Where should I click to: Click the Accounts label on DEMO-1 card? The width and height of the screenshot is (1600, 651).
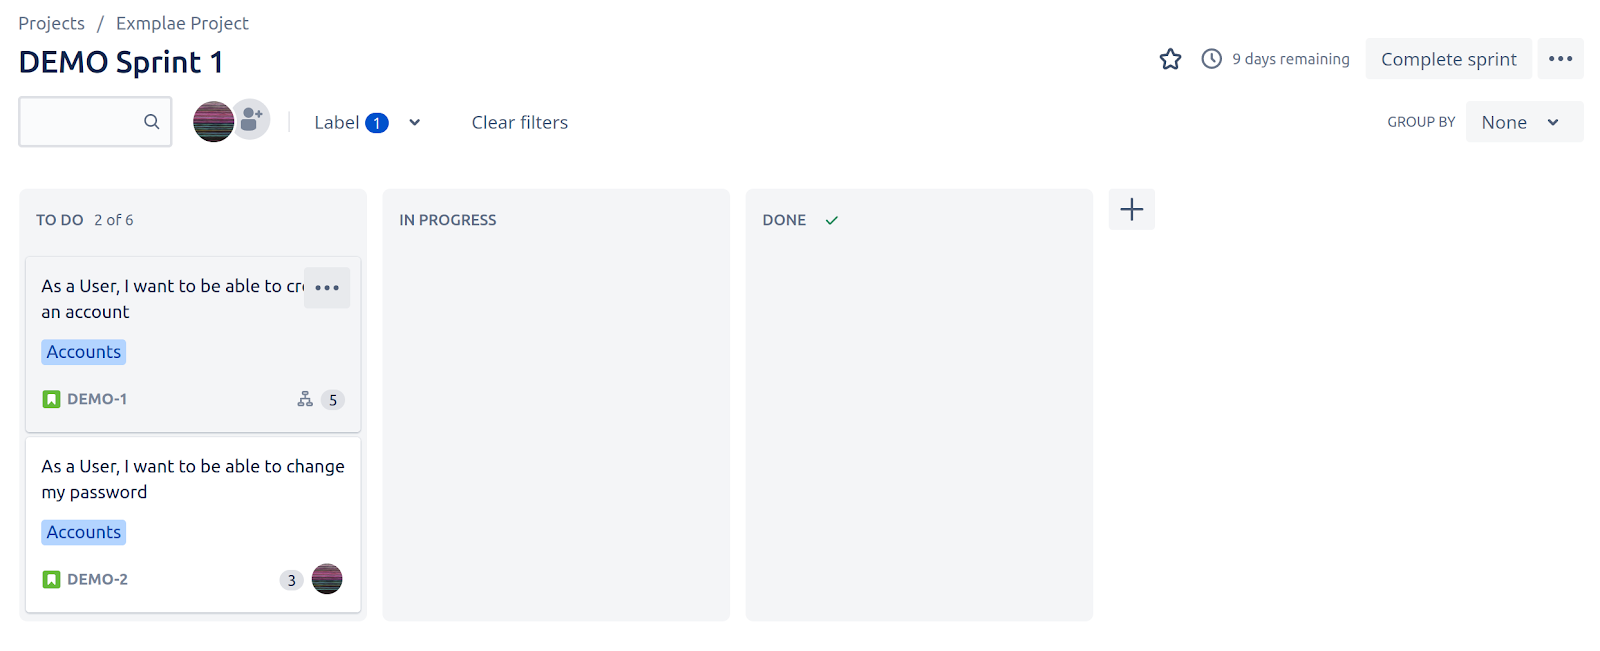point(84,352)
